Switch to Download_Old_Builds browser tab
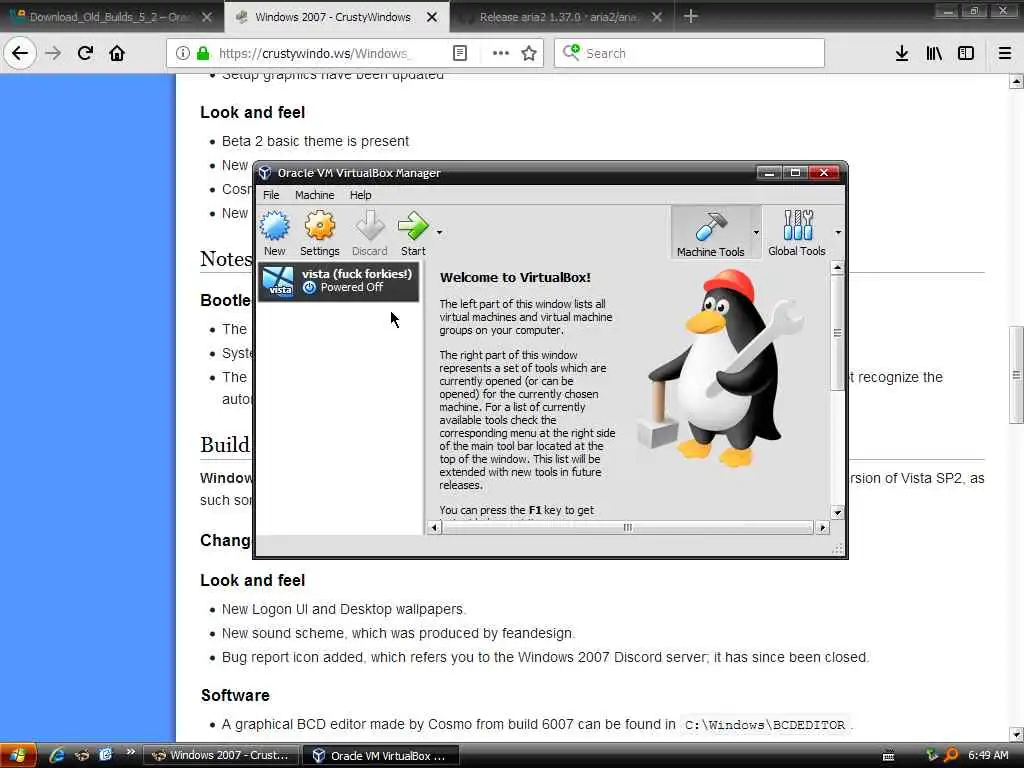Viewport: 1024px width, 768px height. coord(108,17)
